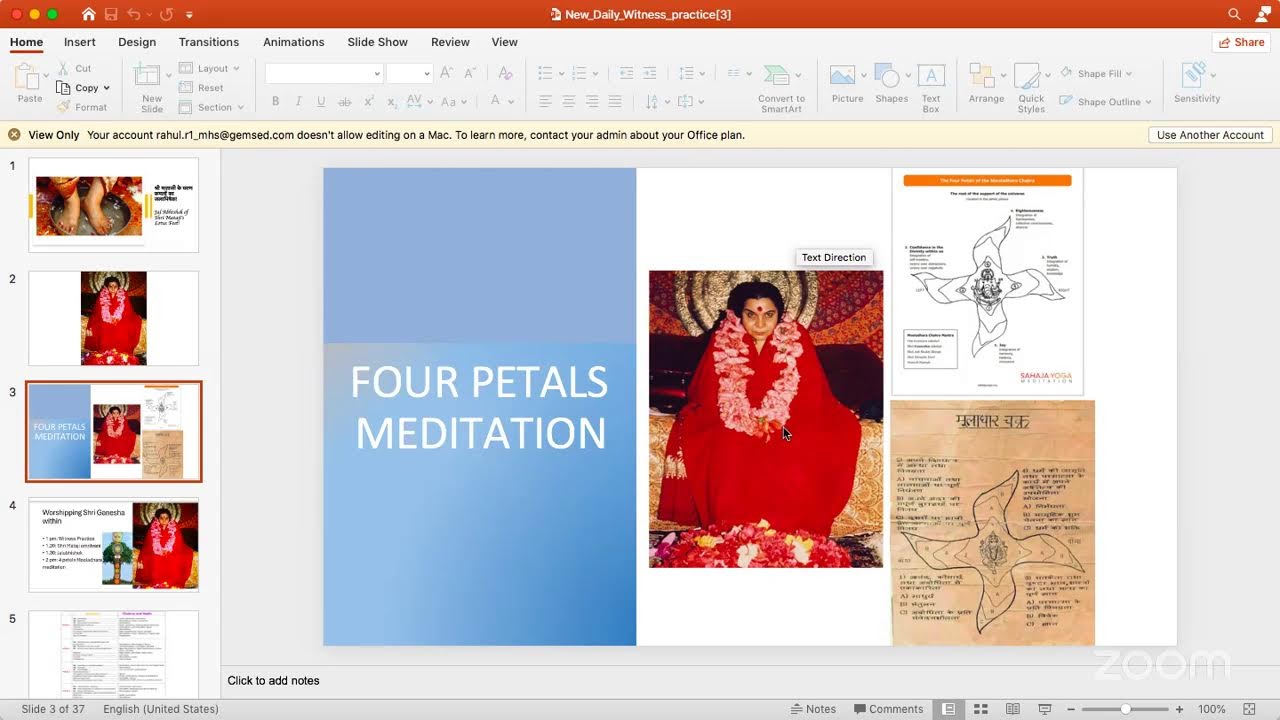The width and height of the screenshot is (1280, 720).
Task: Open the View tab
Action: (x=505, y=42)
